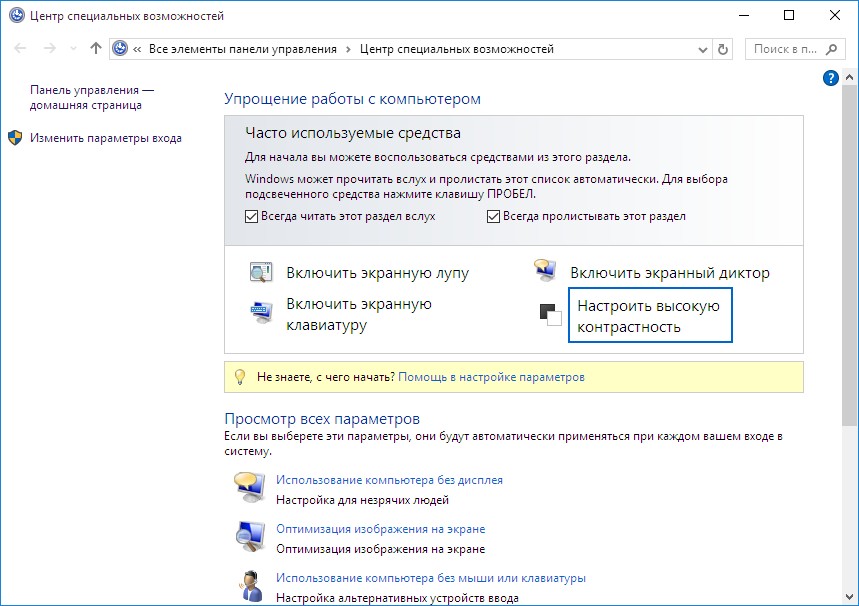
Task: Click "Все элементы панели управления" breadcrumb
Action: 243,49
